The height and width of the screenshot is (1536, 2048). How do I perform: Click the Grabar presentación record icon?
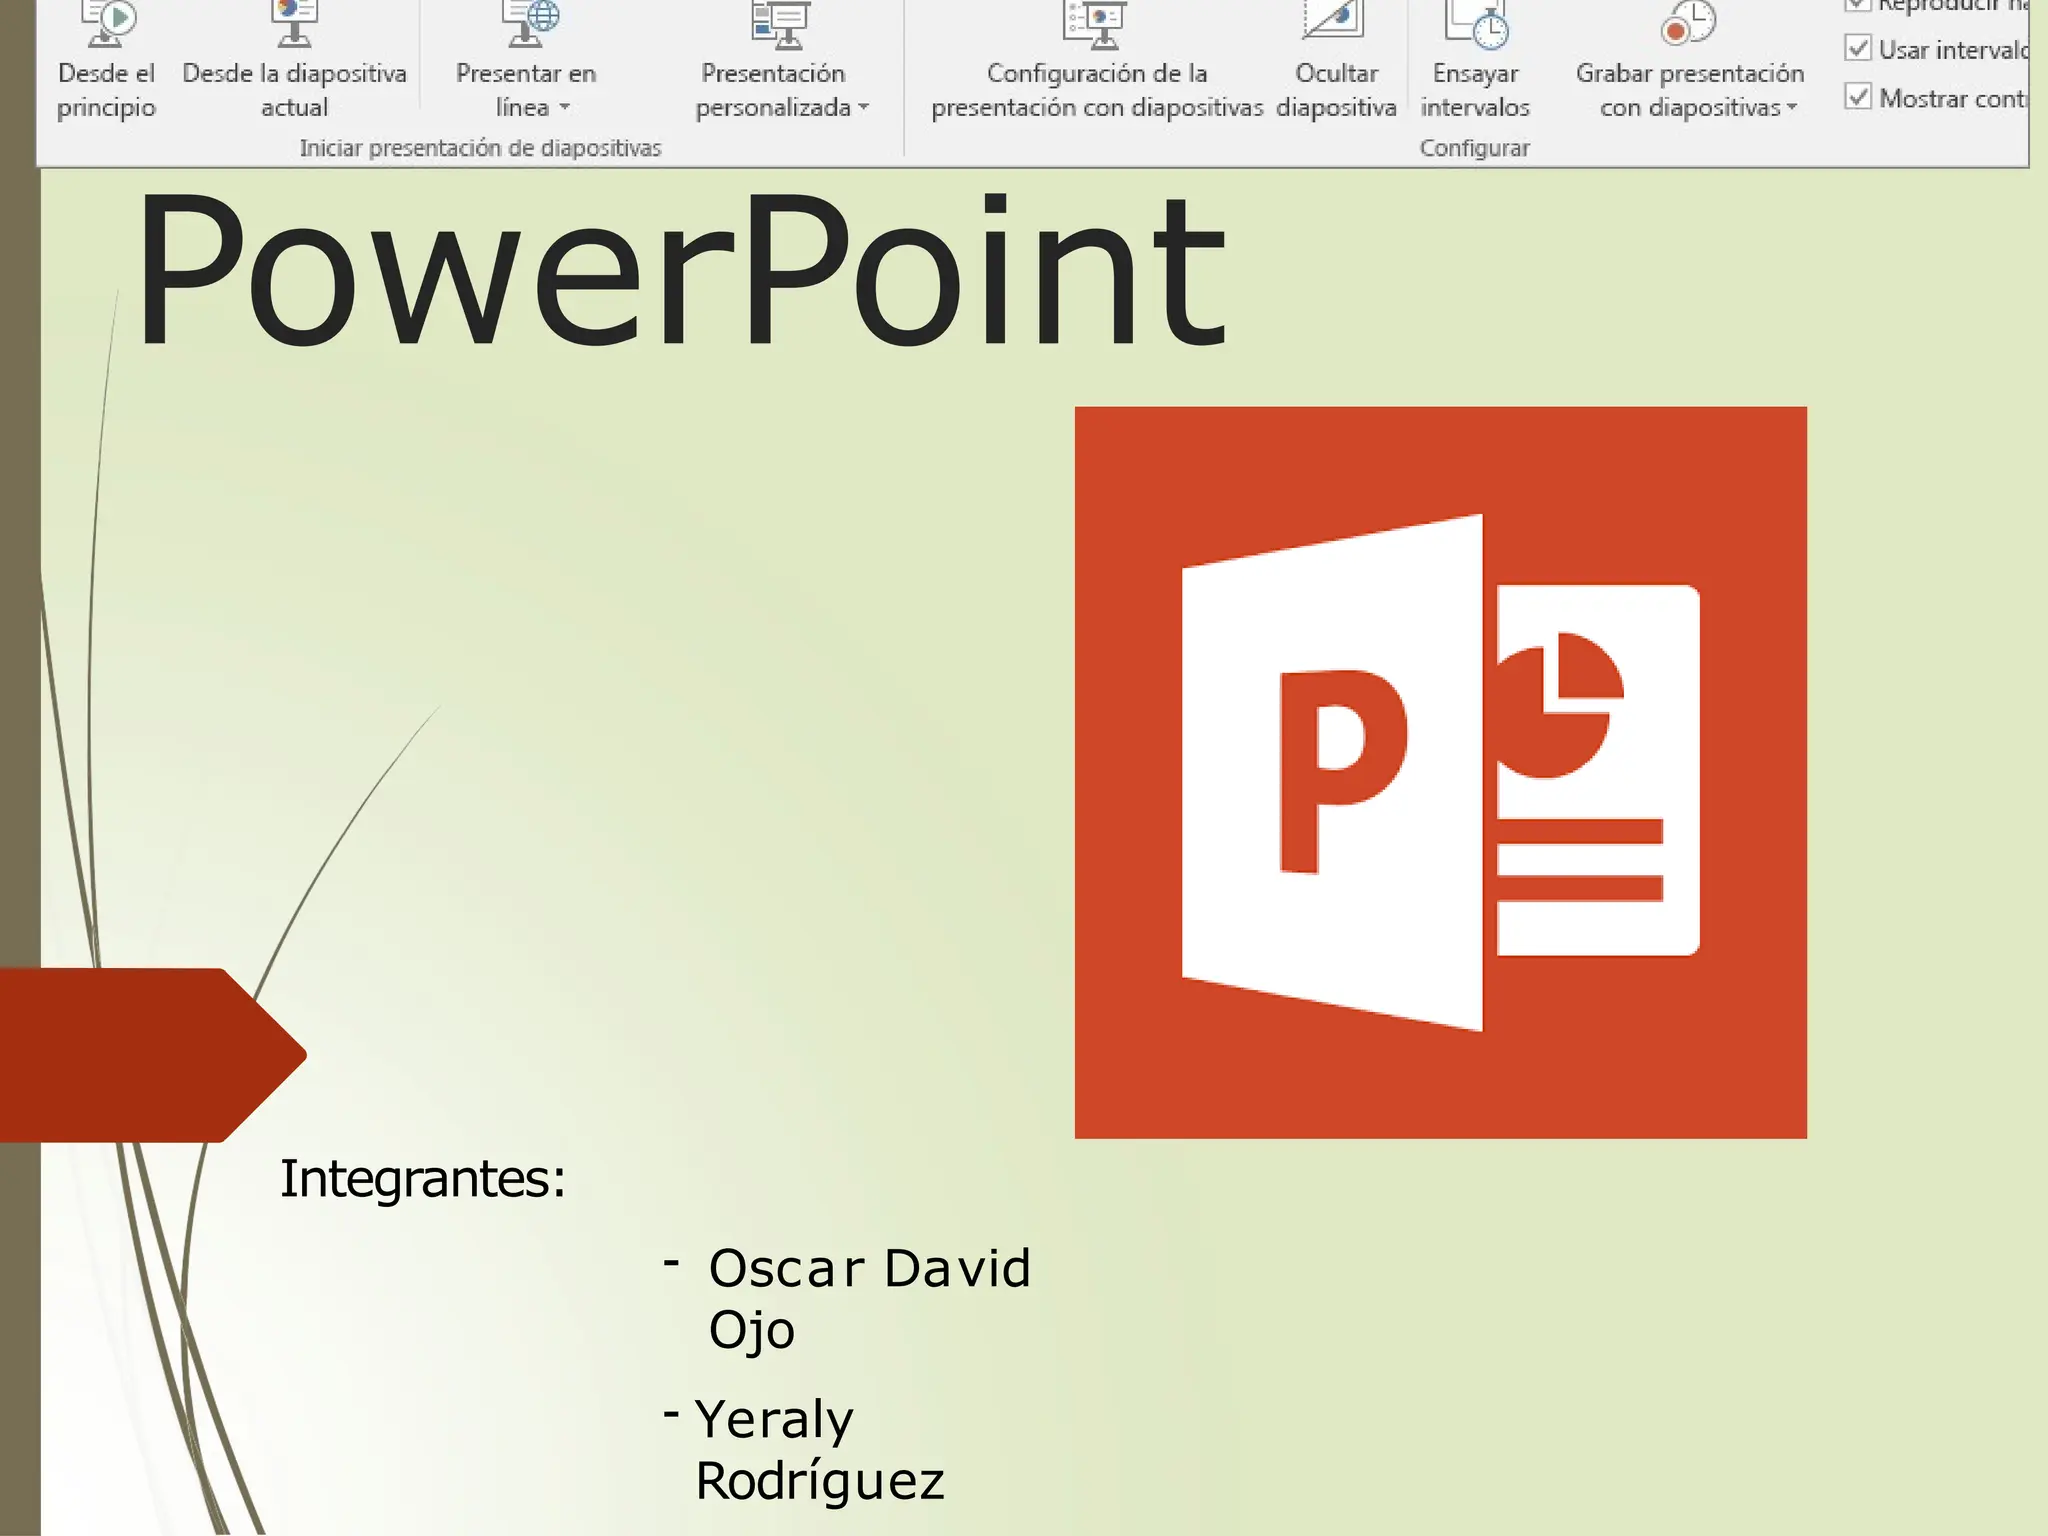coord(1688,22)
